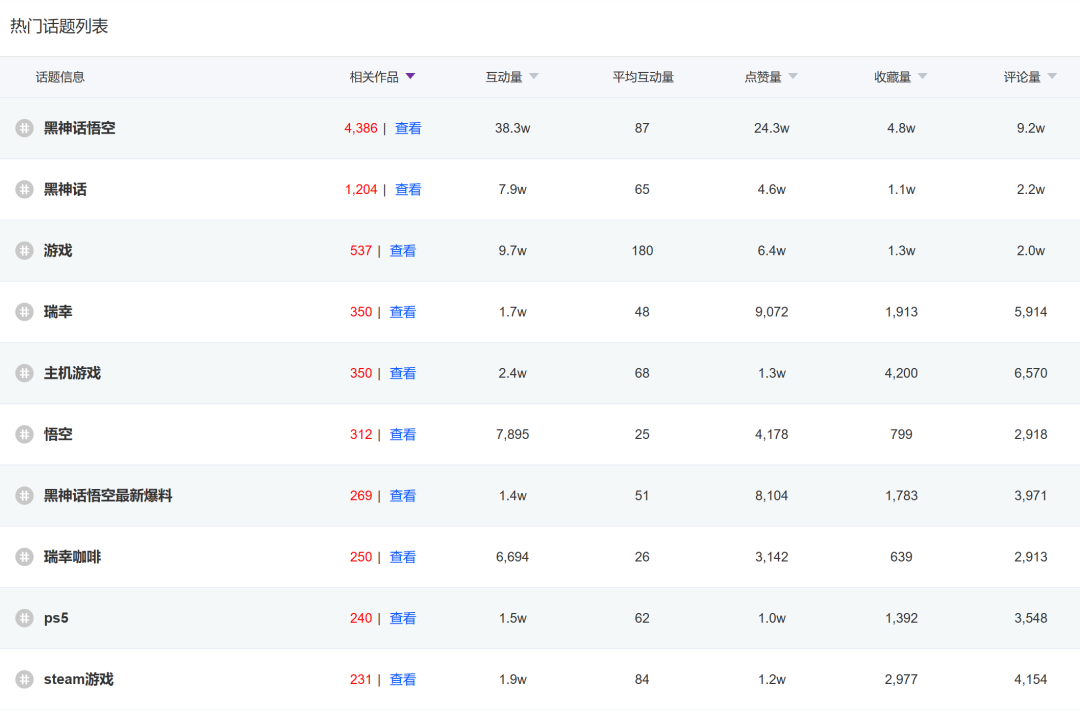1080x710 pixels.
Task: Open 查看 link for 黑神话悟空
Action: coord(408,128)
